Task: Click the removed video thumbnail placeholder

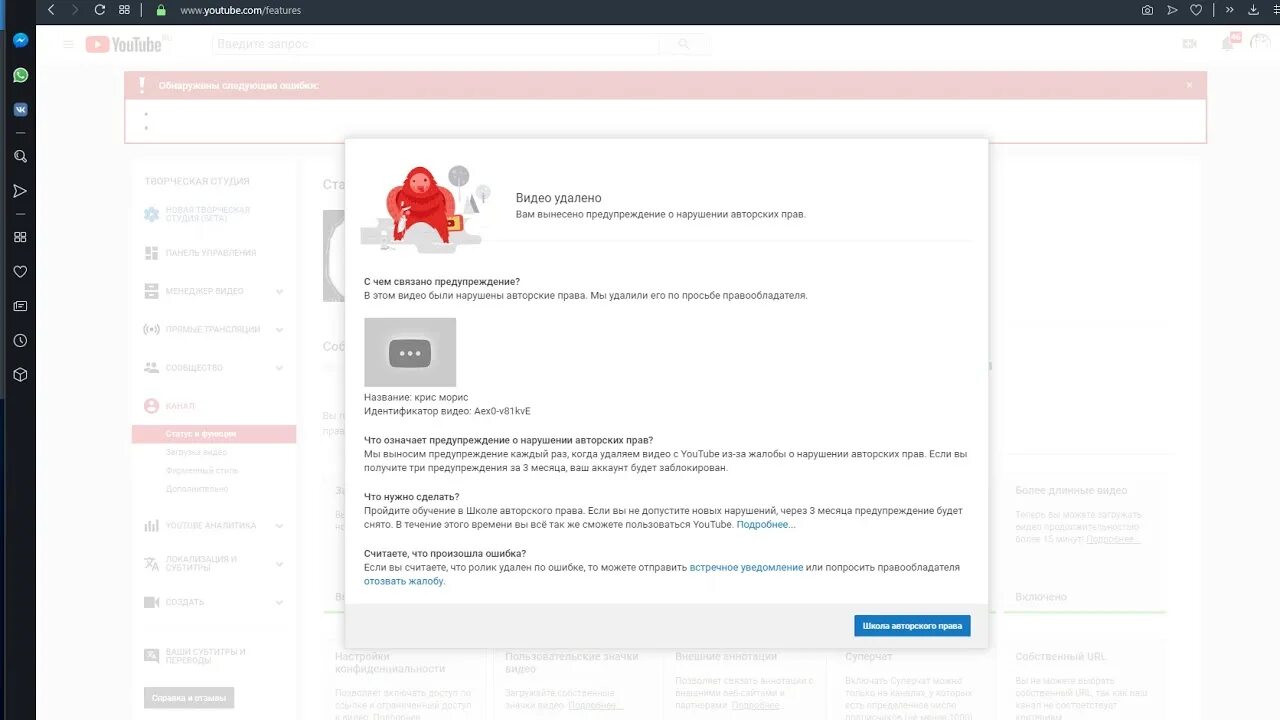Action: coord(410,352)
